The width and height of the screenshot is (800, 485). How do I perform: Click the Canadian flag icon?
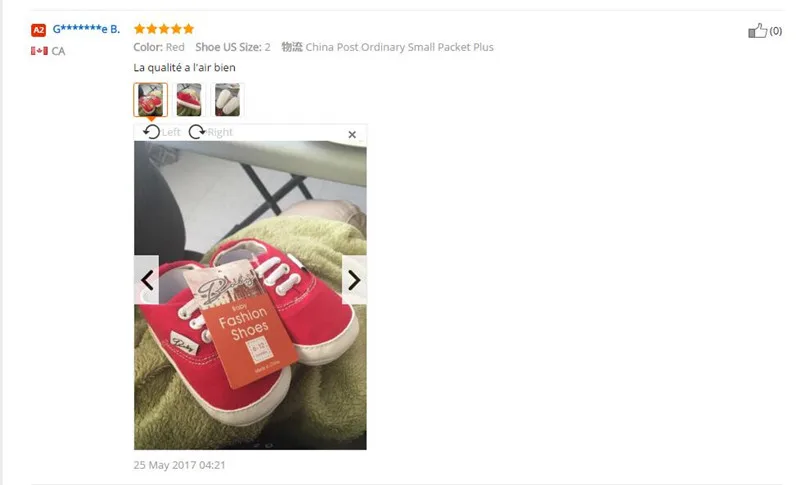click(39, 51)
